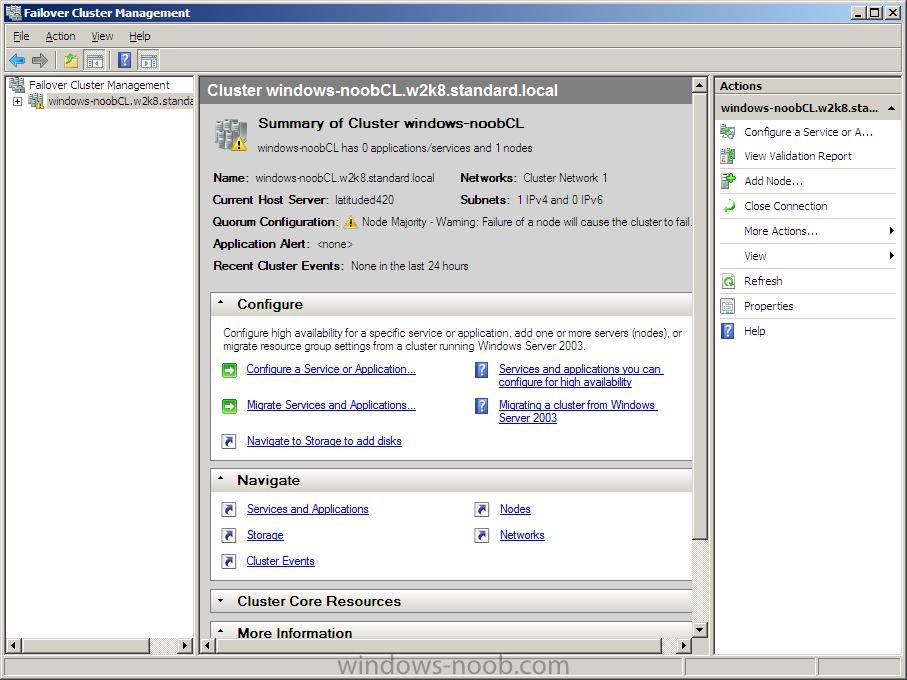Click shortcut icon beside Services and Applications
This screenshot has height=680, width=907.
pyautogui.click(x=229, y=509)
